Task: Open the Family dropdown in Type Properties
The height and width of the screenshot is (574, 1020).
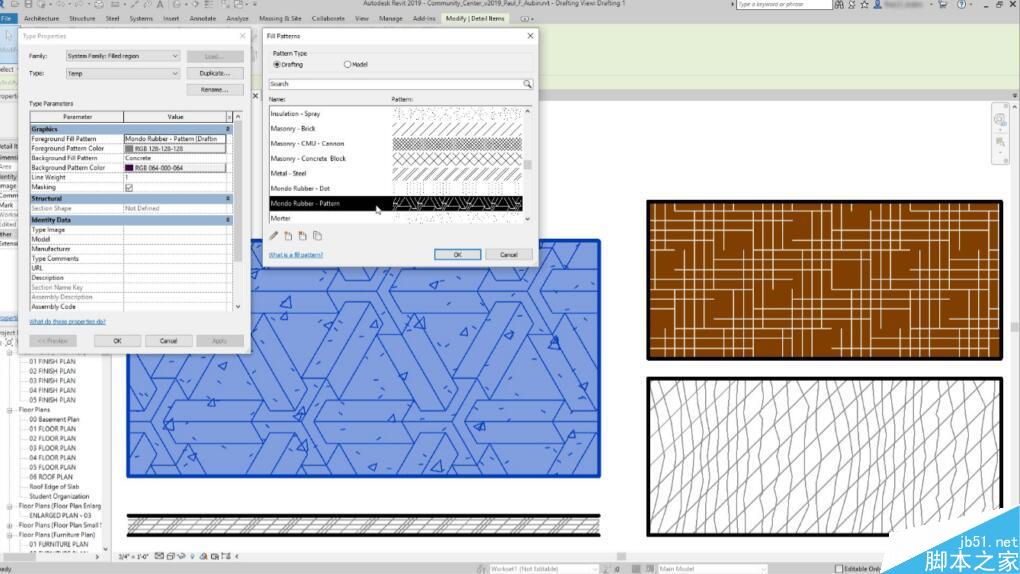Action: (x=122, y=56)
